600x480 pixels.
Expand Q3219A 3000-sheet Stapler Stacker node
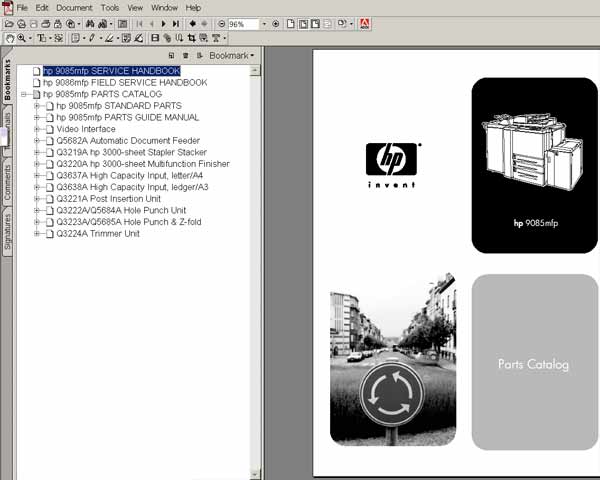(37, 152)
